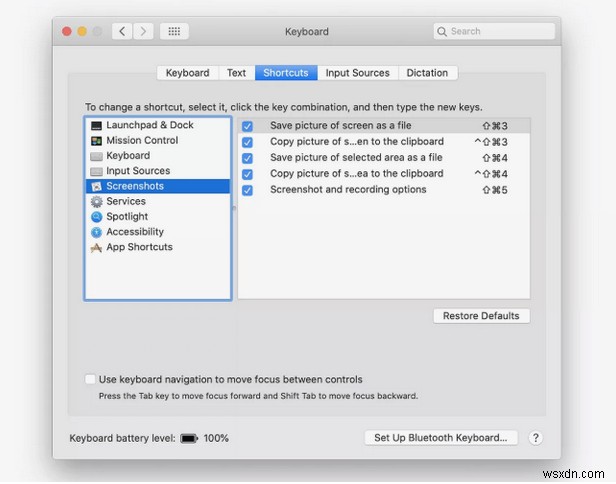Image resolution: width=616 pixels, height=484 pixels.
Task: Open help with the question mark button
Action: pyautogui.click(x=535, y=438)
